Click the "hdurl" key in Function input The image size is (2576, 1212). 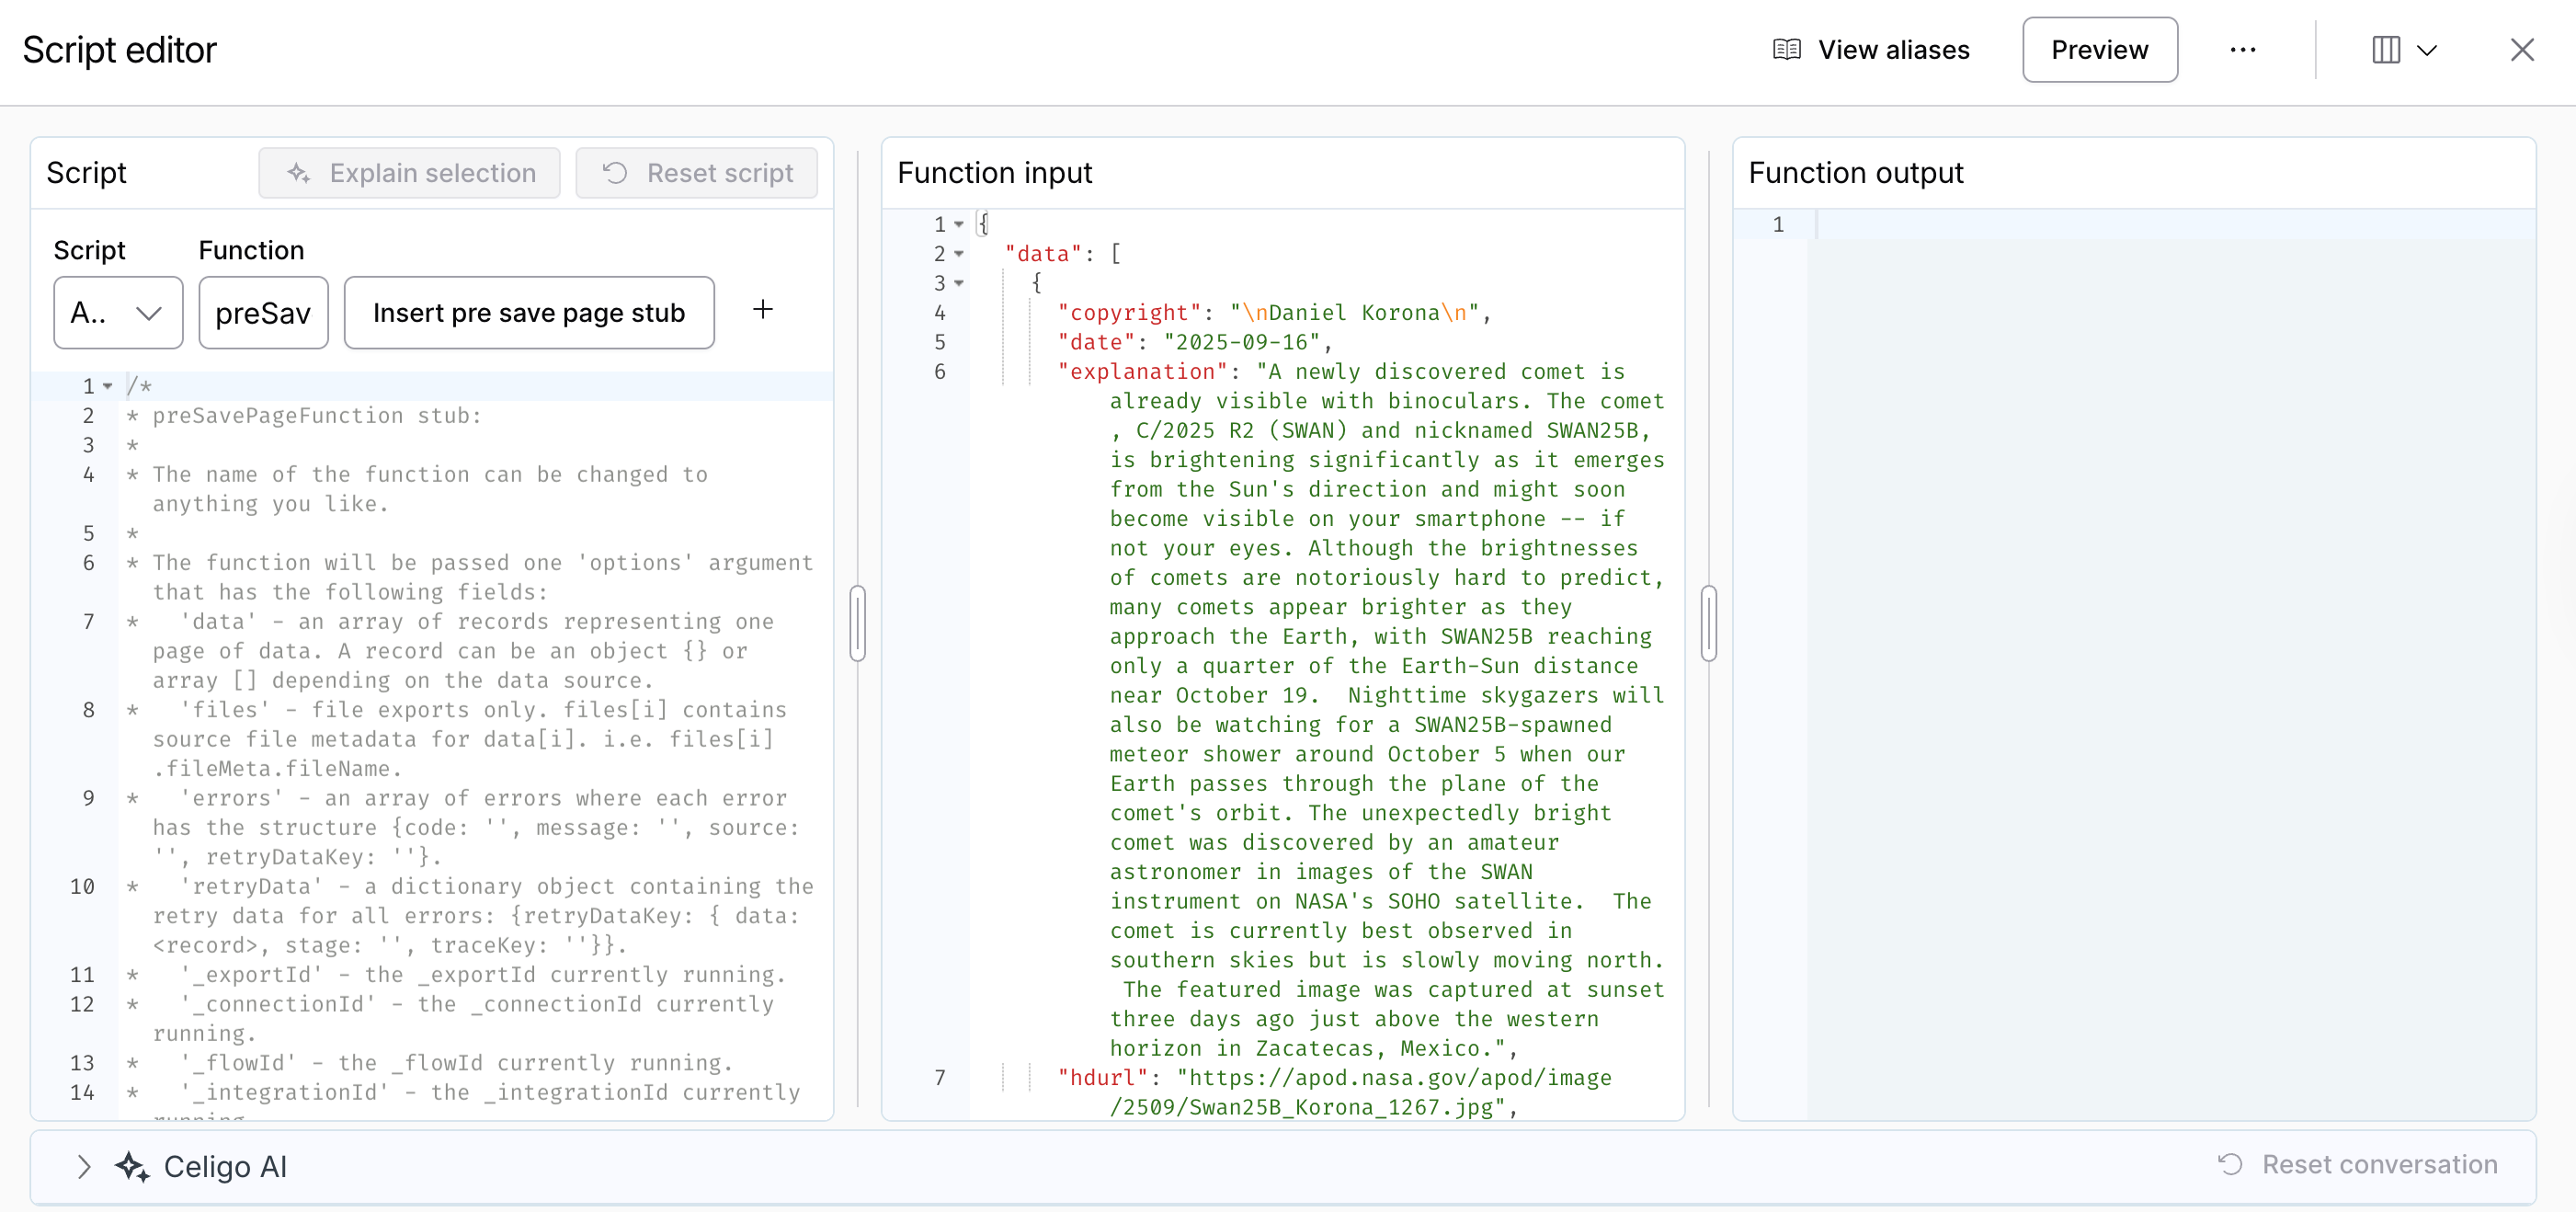point(1104,1078)
